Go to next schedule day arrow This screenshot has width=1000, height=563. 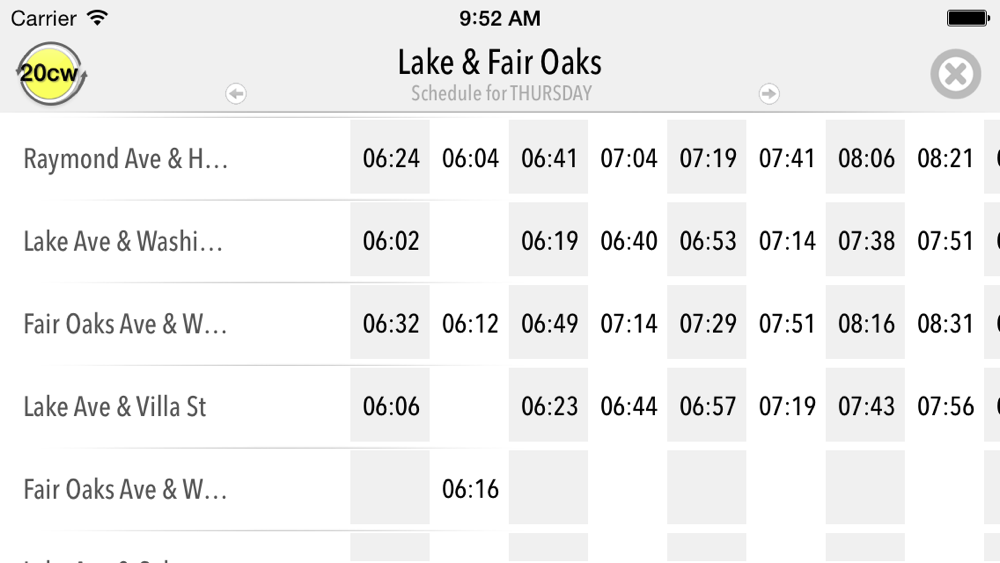[x=769, y=94]
